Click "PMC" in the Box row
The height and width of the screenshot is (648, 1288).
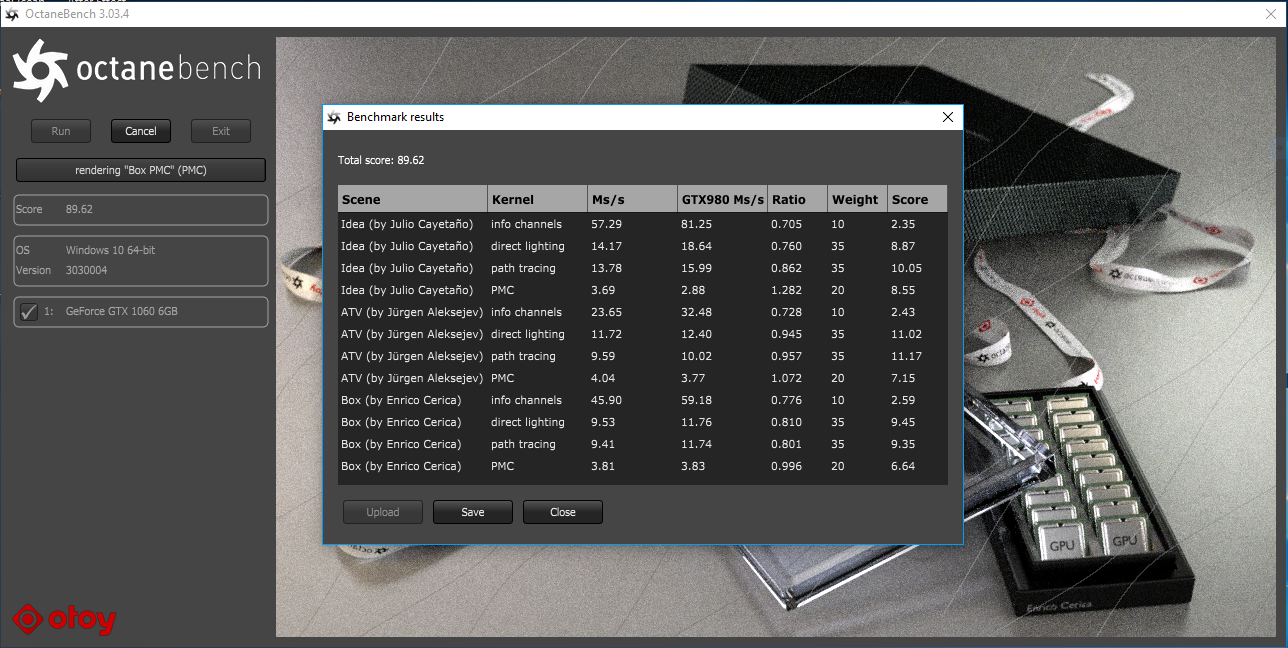504,466
